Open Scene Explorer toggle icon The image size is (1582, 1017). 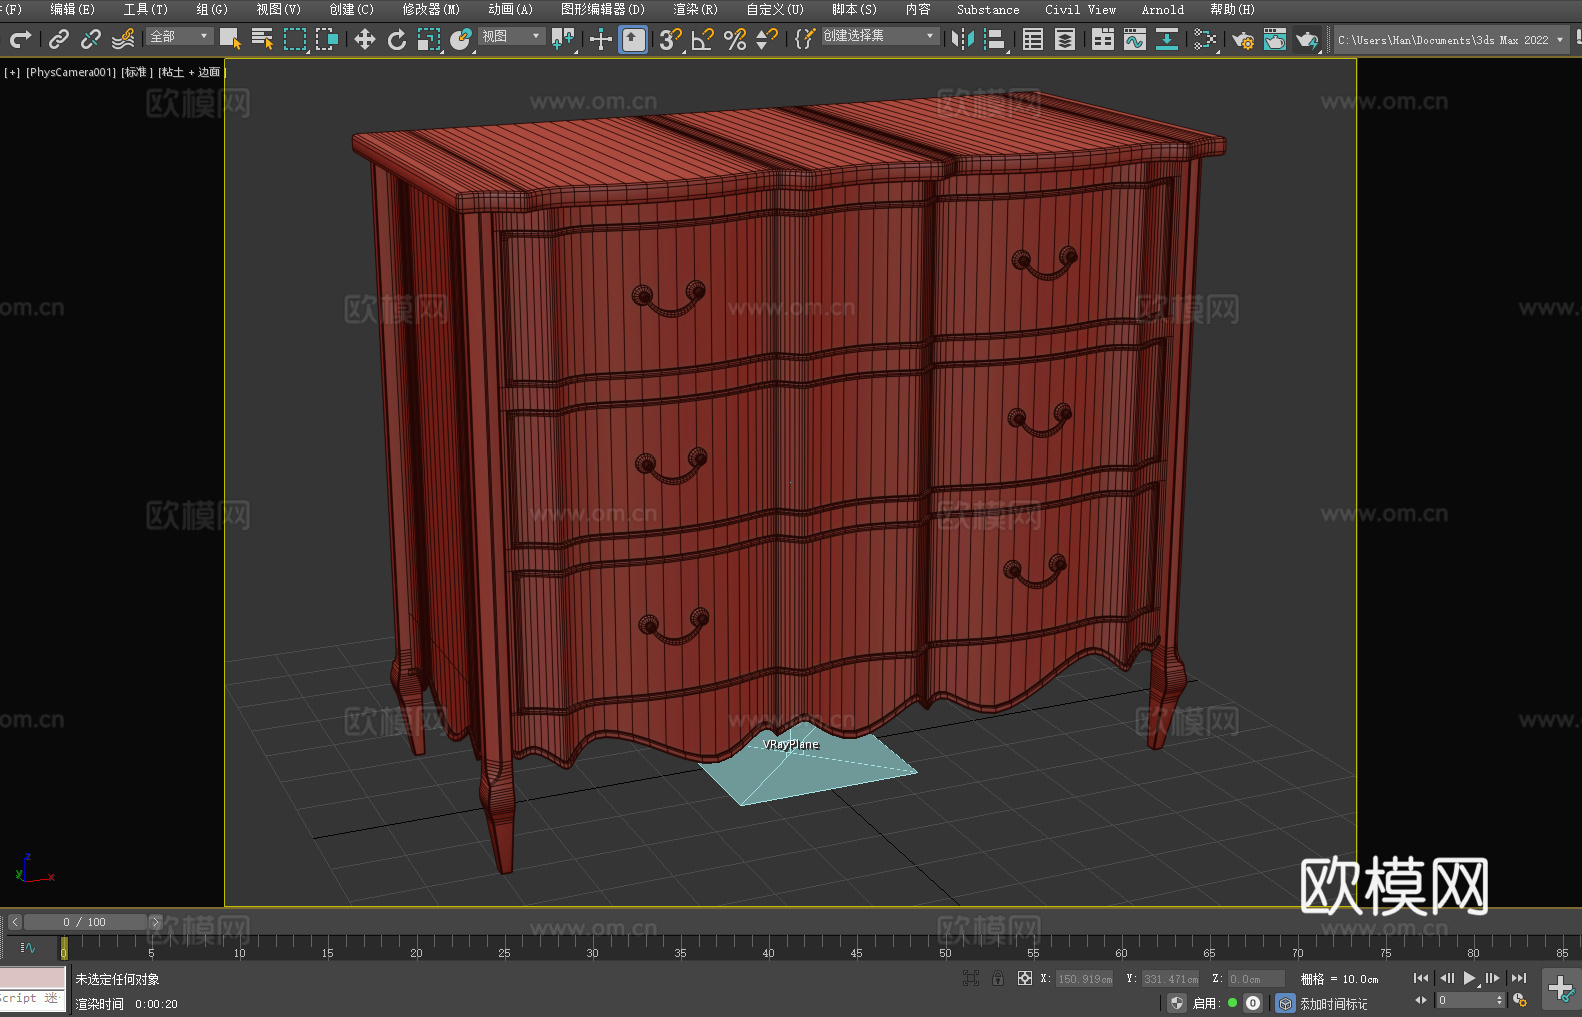(1033, 39)
